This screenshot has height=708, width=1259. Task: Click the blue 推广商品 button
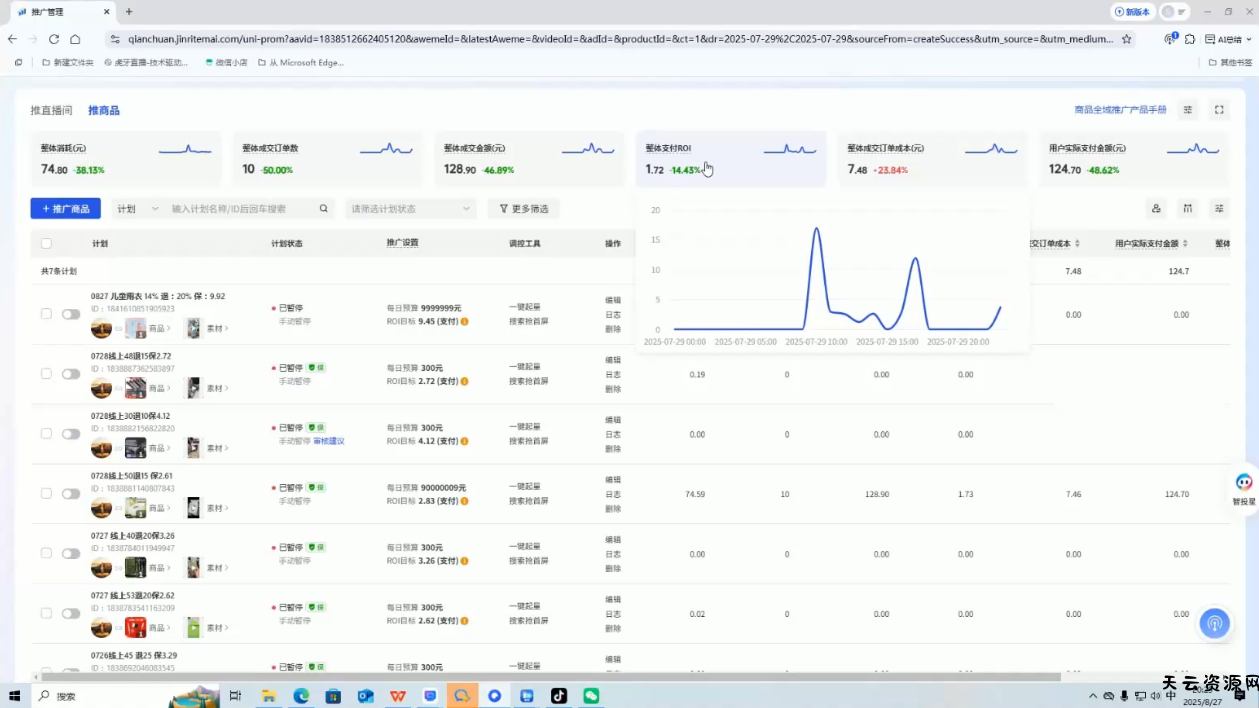point(65,209)
